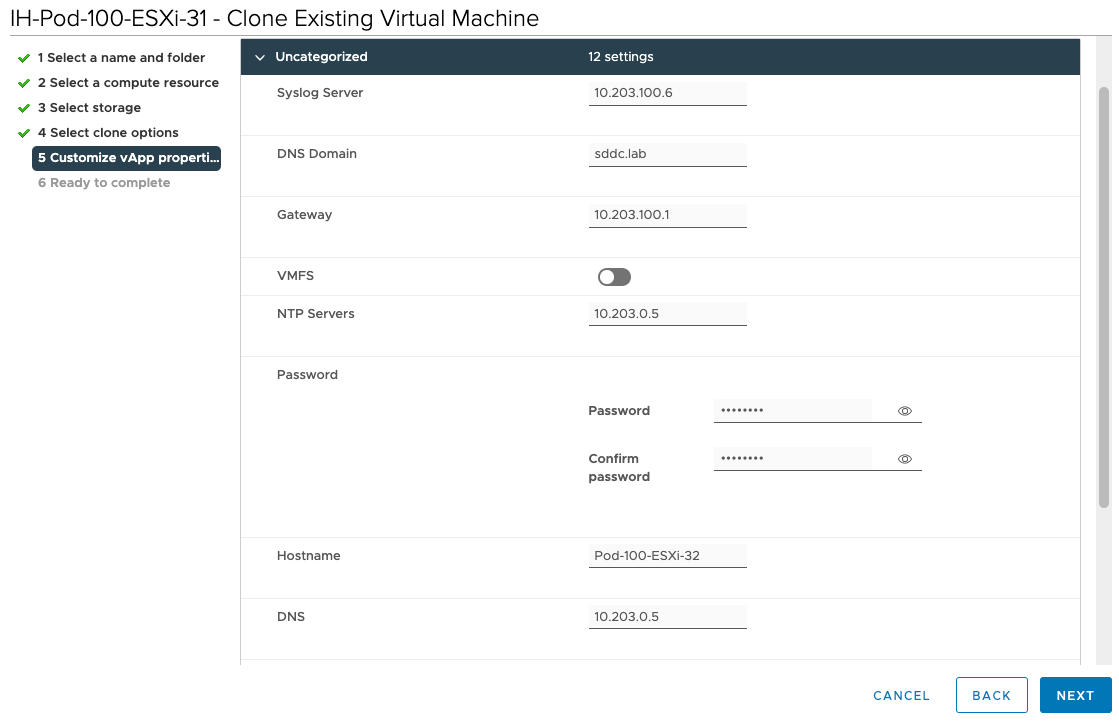Screen dimensions: 1119x726
Task: Focus the Gateway IP field
Action: tap(667, 215)
